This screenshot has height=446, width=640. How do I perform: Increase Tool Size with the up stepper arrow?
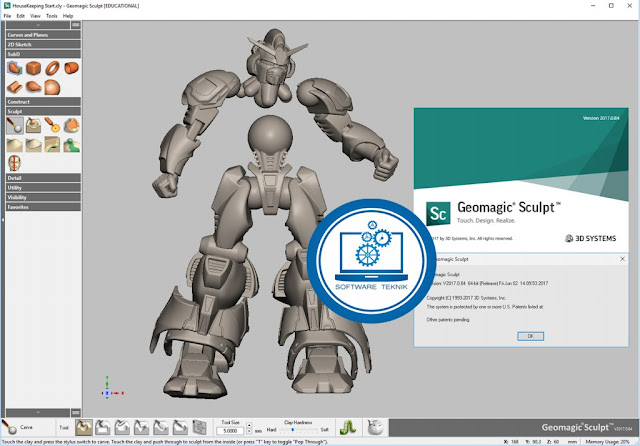[x=249, y=426]
